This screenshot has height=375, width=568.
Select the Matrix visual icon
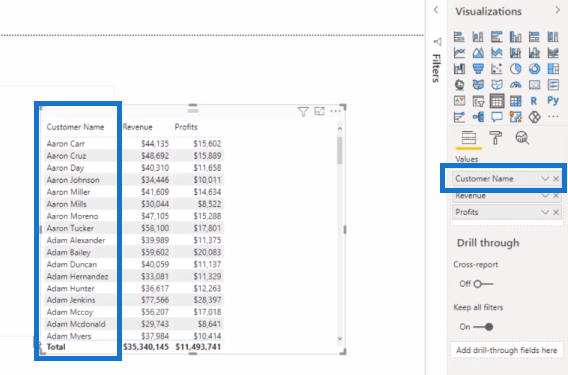click(515, 101)
